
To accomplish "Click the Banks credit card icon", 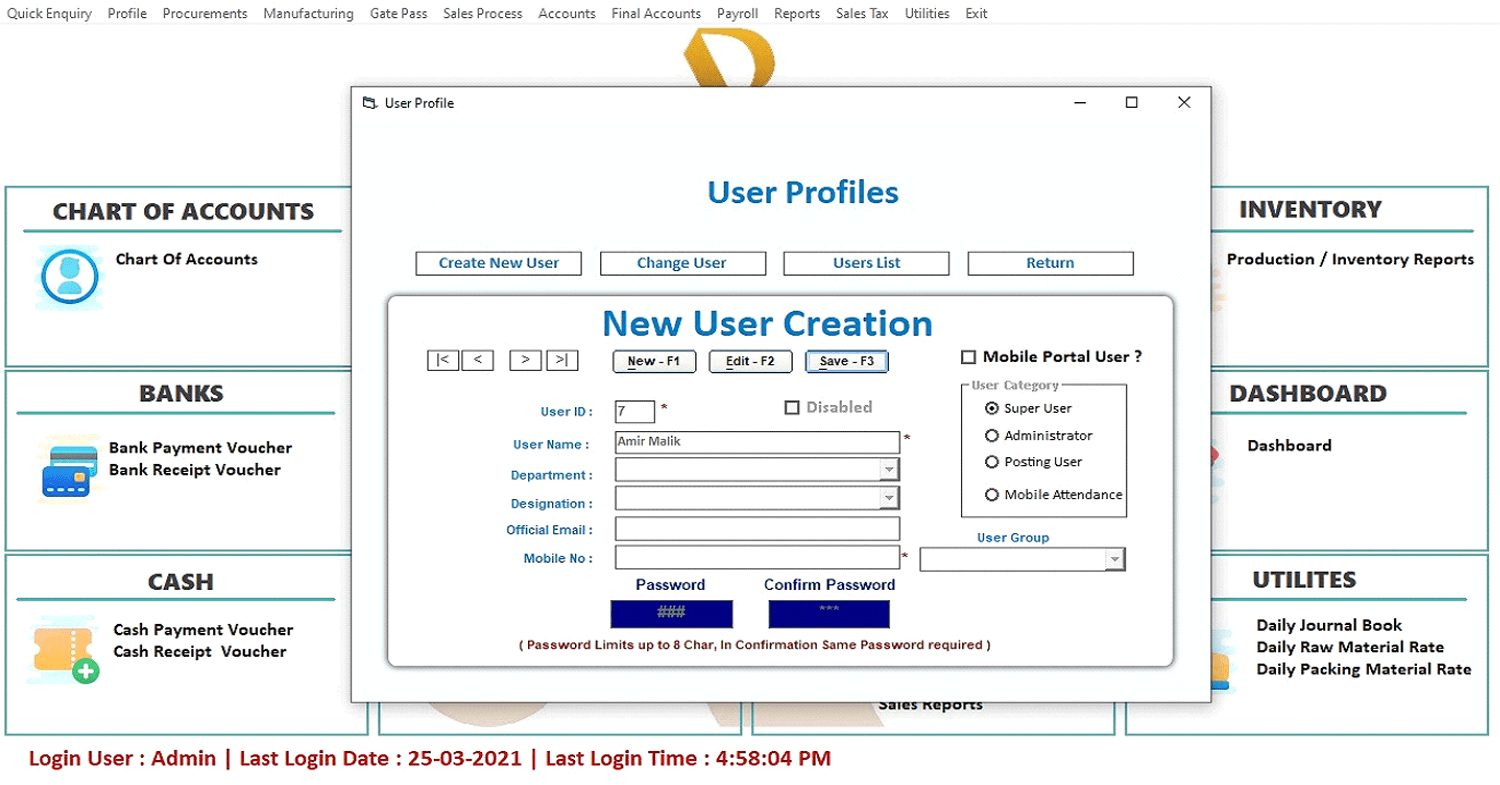I will (x=68, y=470).
